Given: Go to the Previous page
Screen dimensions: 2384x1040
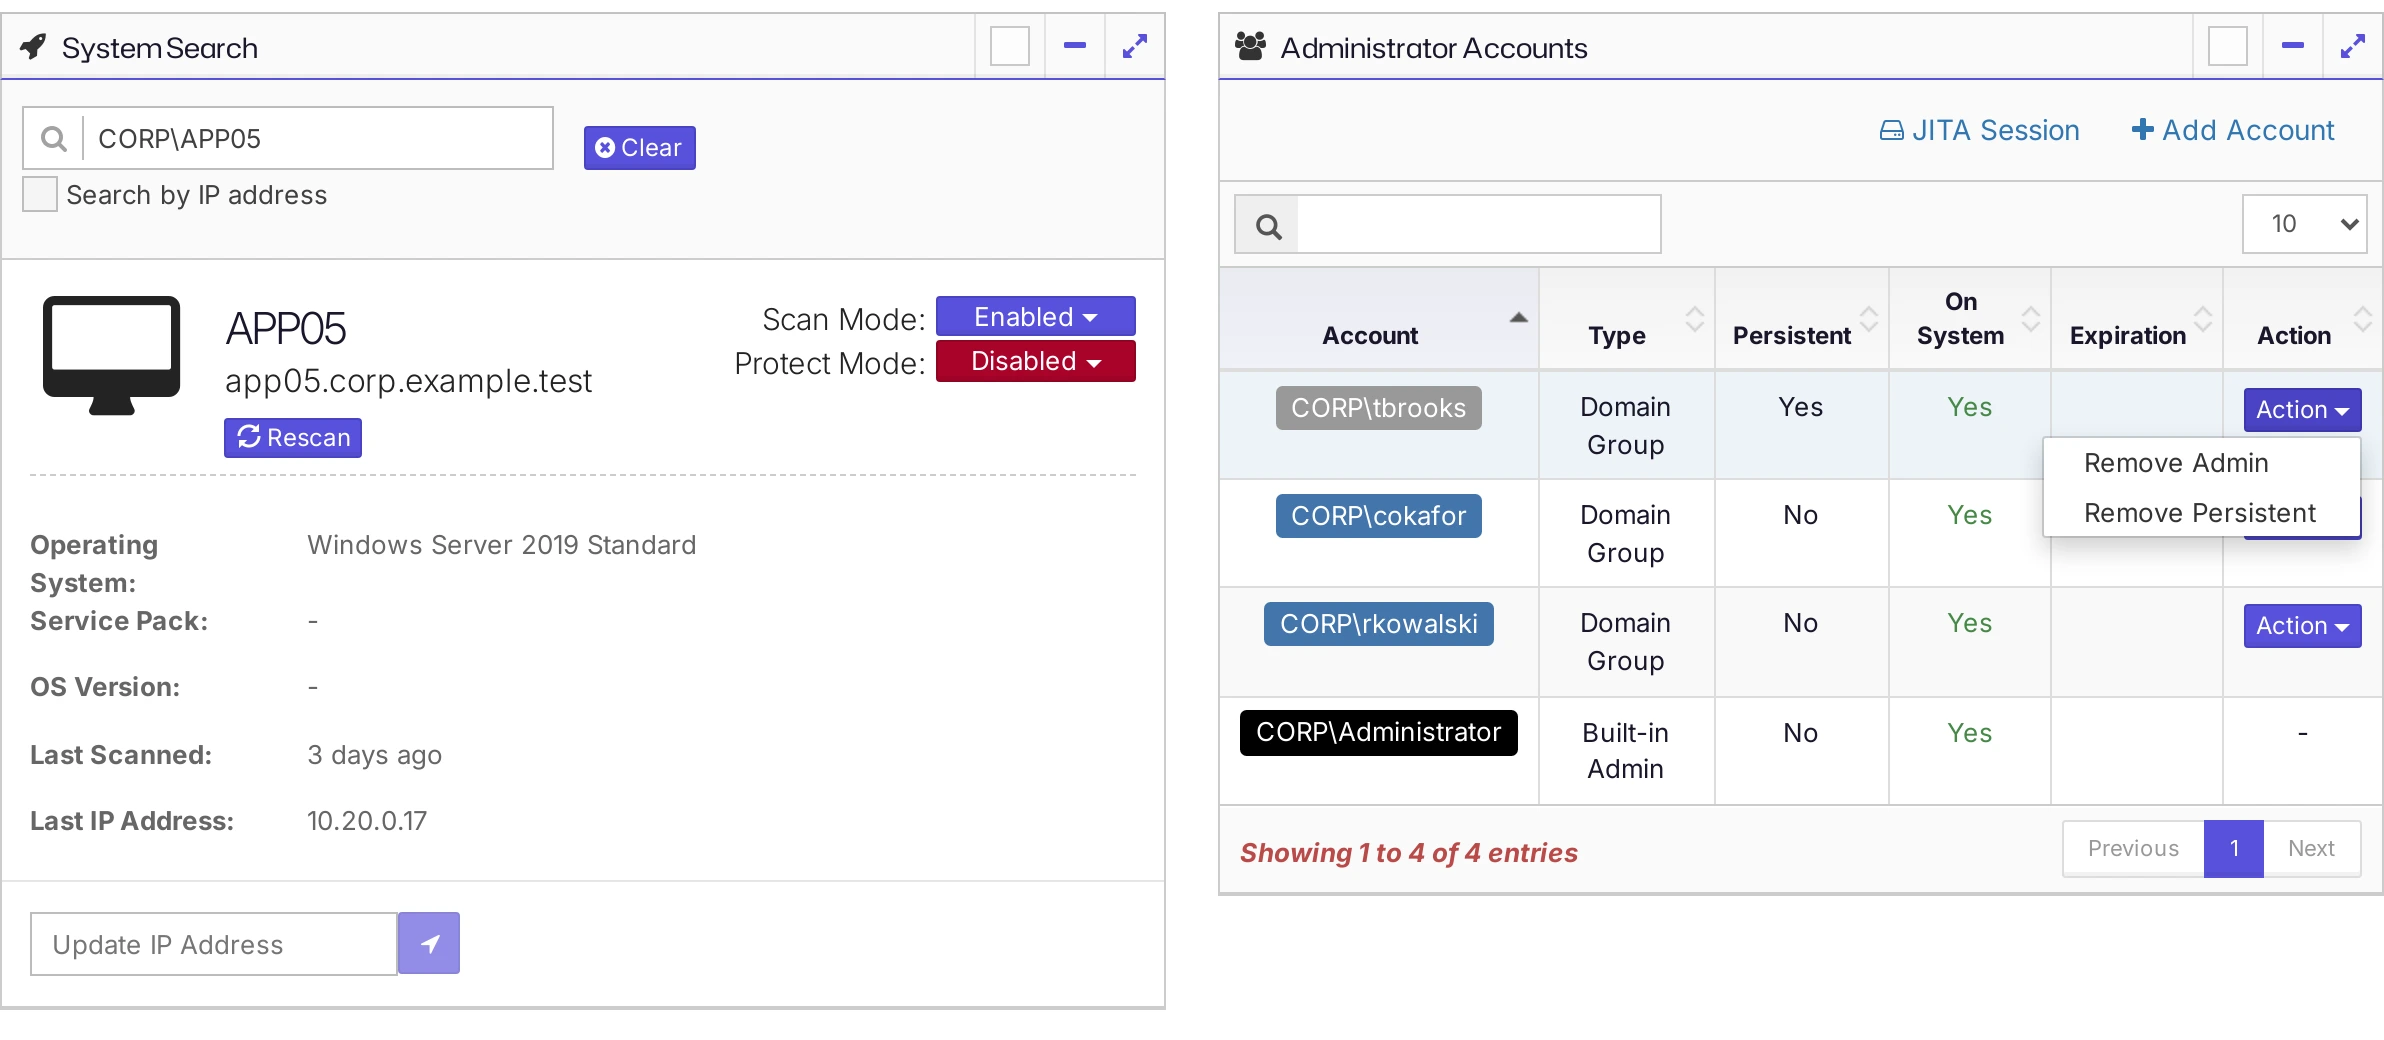Looking at the screenshot, I should (x=2133, y=849).
